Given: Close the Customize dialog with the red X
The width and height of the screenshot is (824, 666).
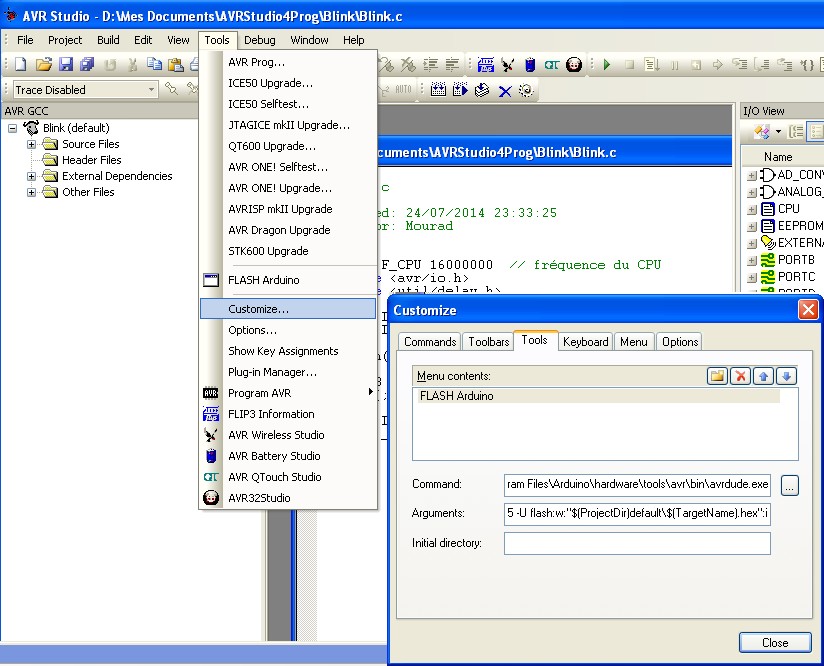Looking at the screenshot, I should coord(808,310).
